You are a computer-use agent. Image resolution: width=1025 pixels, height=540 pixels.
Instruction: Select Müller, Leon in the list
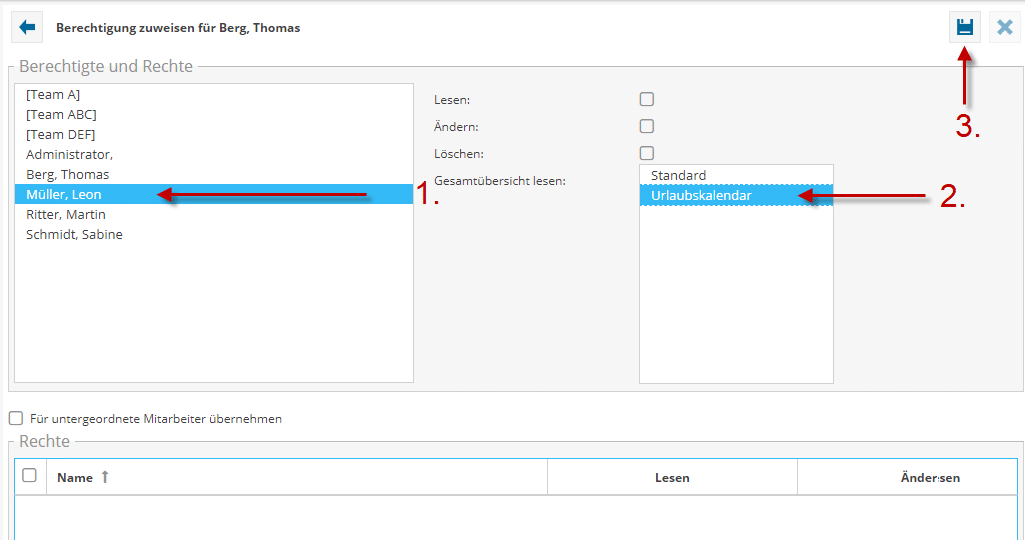[x=64, y=195]
